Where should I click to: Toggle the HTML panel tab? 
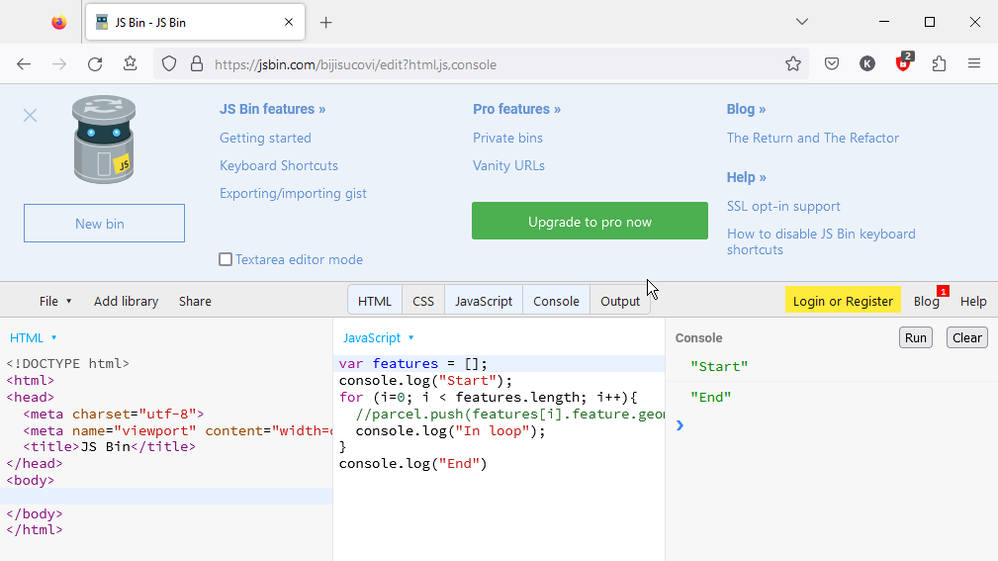374,301
